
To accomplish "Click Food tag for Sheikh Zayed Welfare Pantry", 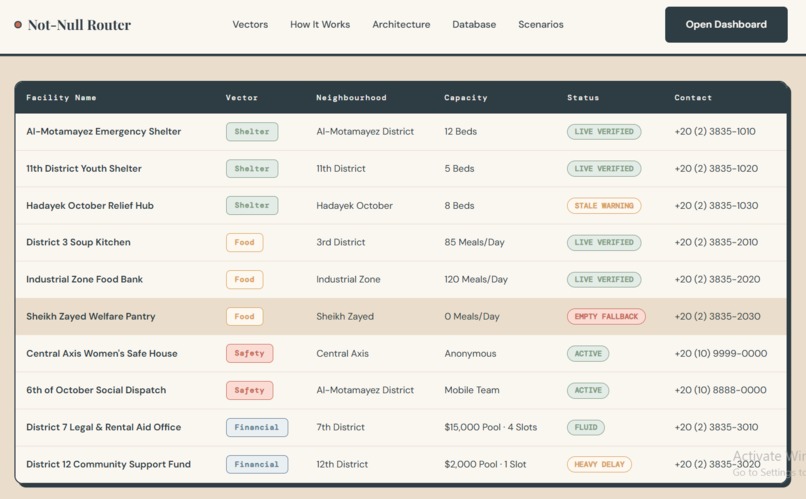I will (245, 317).
